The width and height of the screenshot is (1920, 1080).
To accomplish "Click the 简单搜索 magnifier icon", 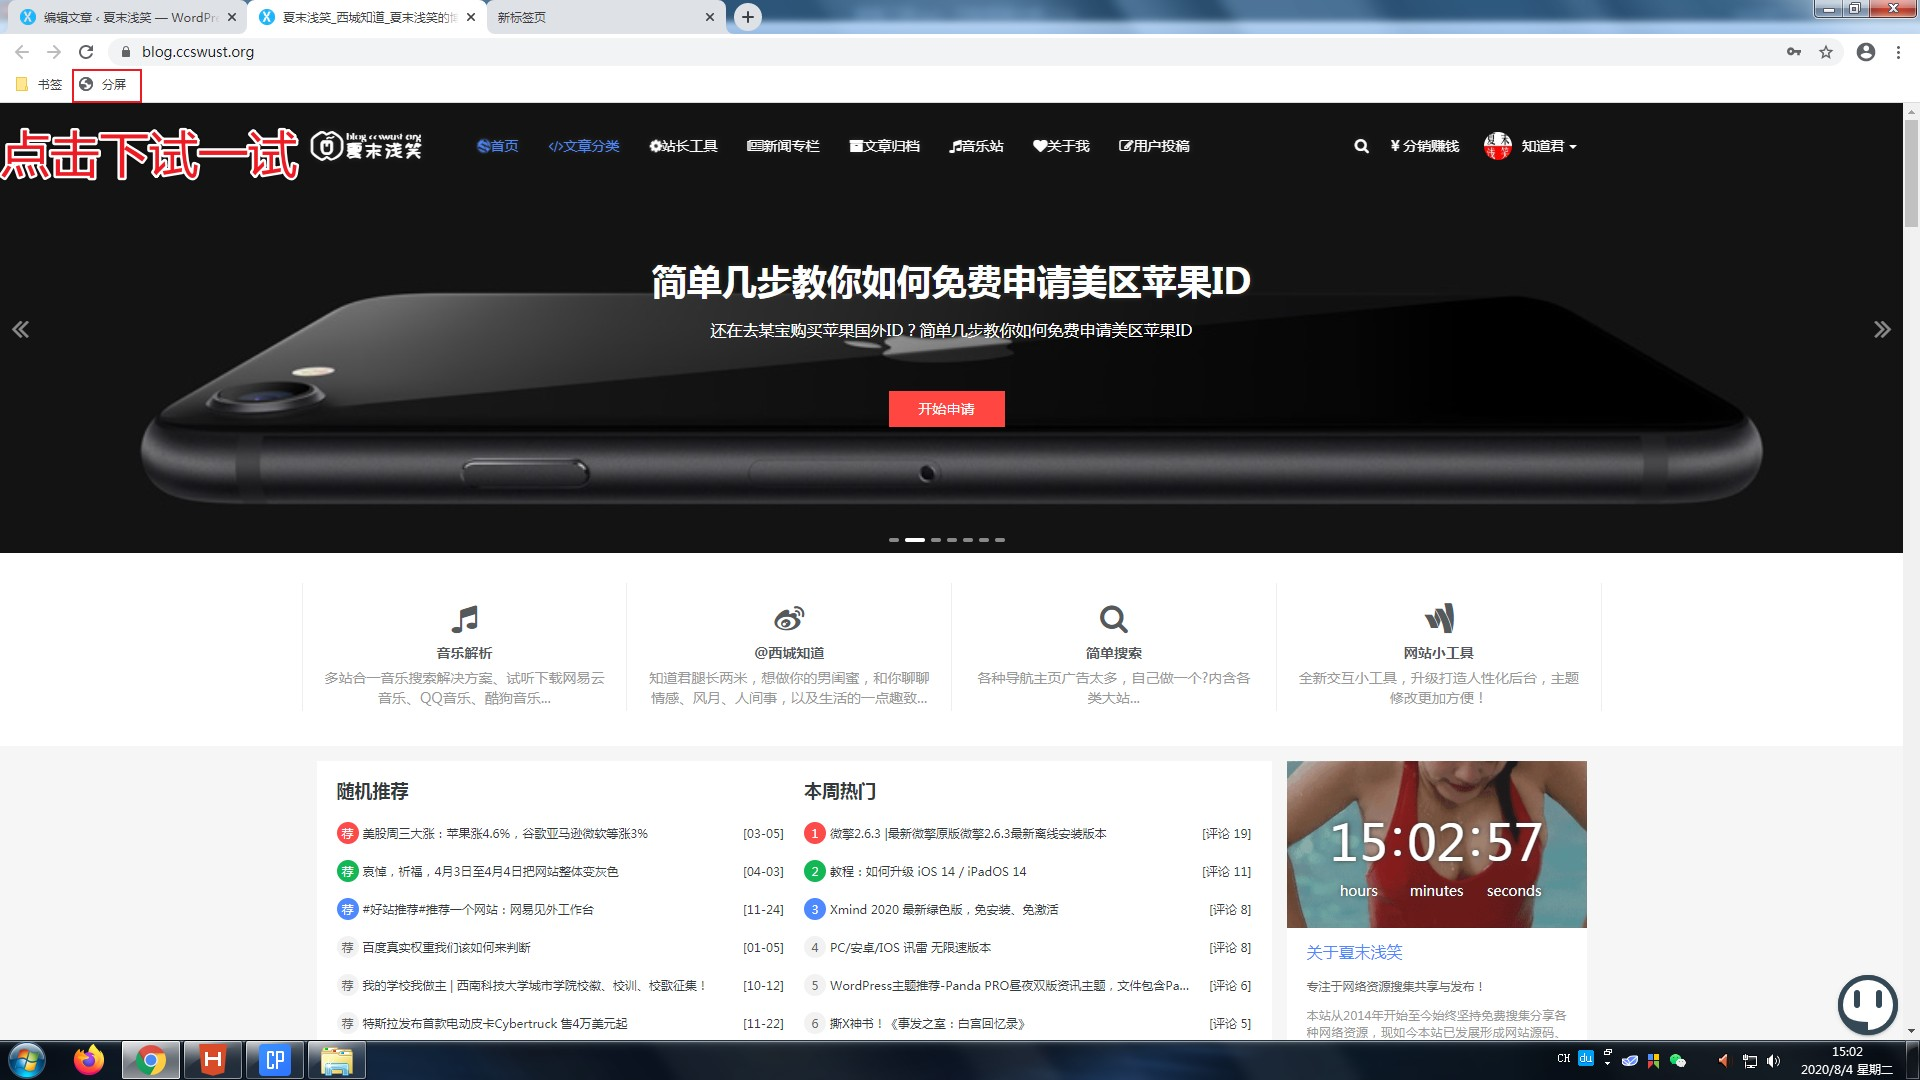I will click(x=1113, y=619).
